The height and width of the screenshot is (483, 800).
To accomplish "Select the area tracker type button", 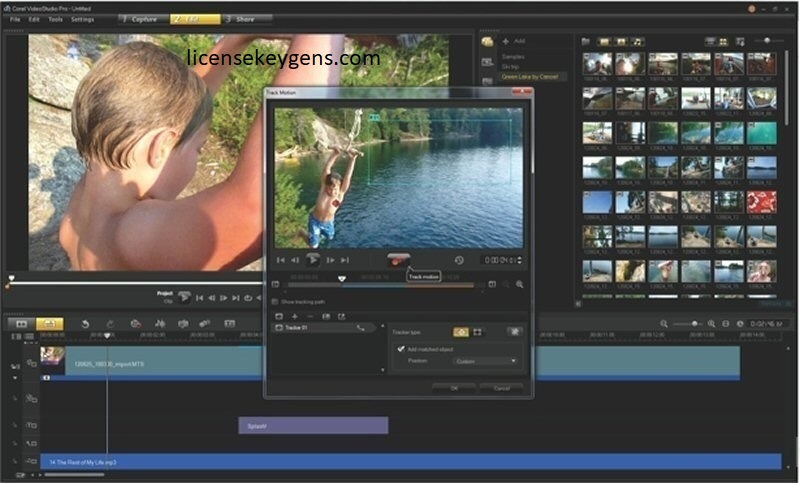I will (x=478, y=332).
